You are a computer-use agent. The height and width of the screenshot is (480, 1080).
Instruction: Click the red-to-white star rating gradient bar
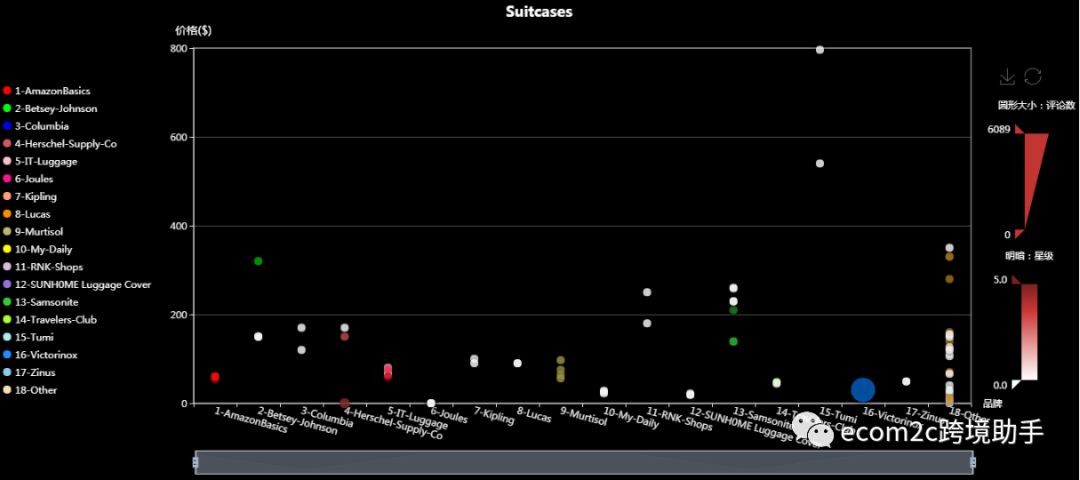(1029, 332)
